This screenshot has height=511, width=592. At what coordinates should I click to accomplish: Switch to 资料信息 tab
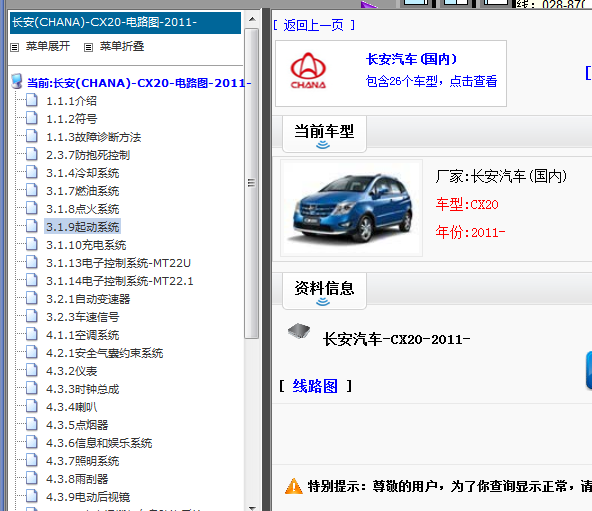pyautogui.click(x=324, y=291)
